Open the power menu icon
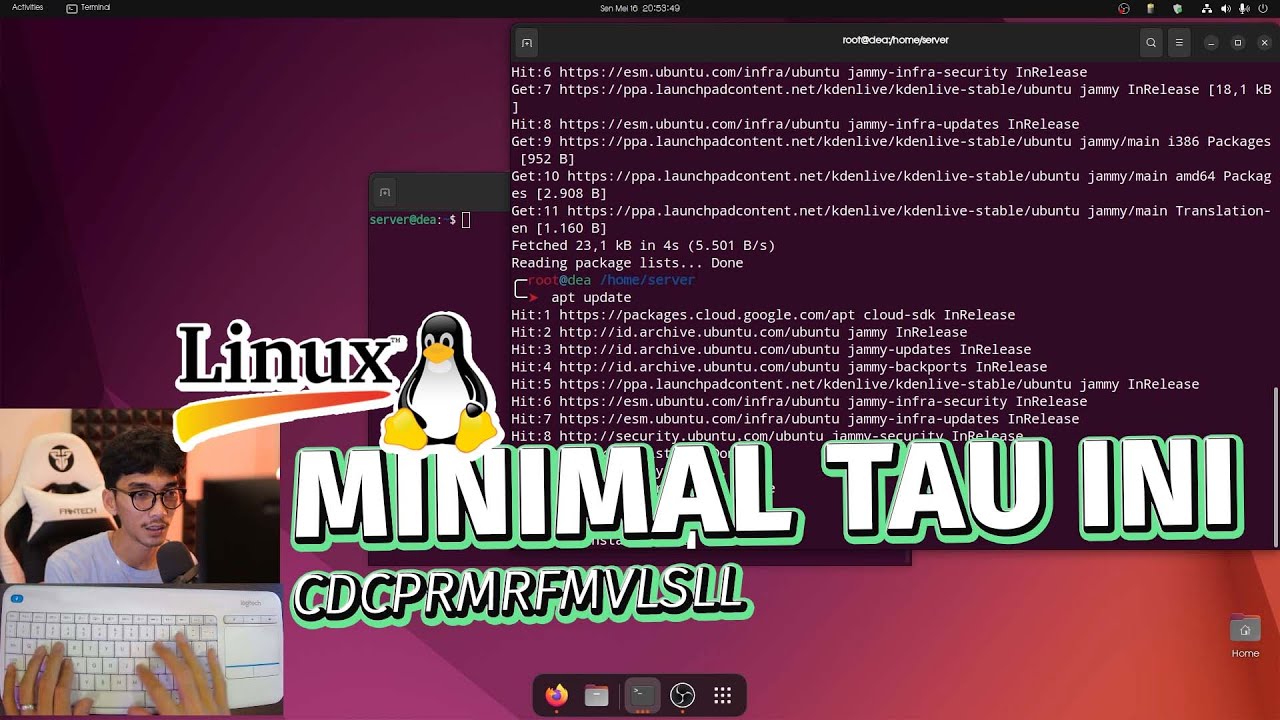1280x720 pixels. 1263,8
